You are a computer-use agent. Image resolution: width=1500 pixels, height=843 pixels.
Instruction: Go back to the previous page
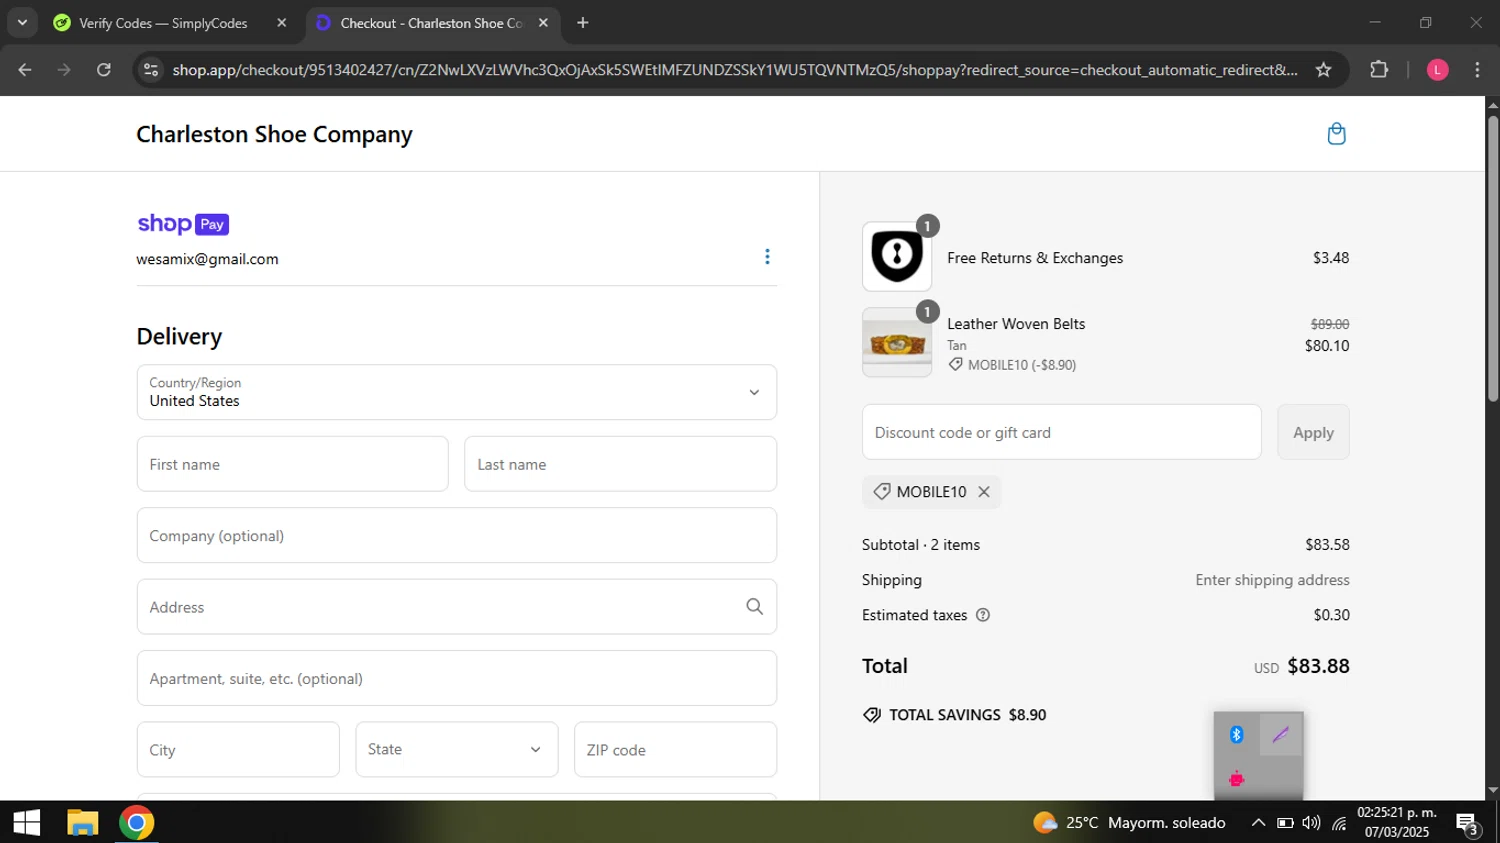pos(25,70)
